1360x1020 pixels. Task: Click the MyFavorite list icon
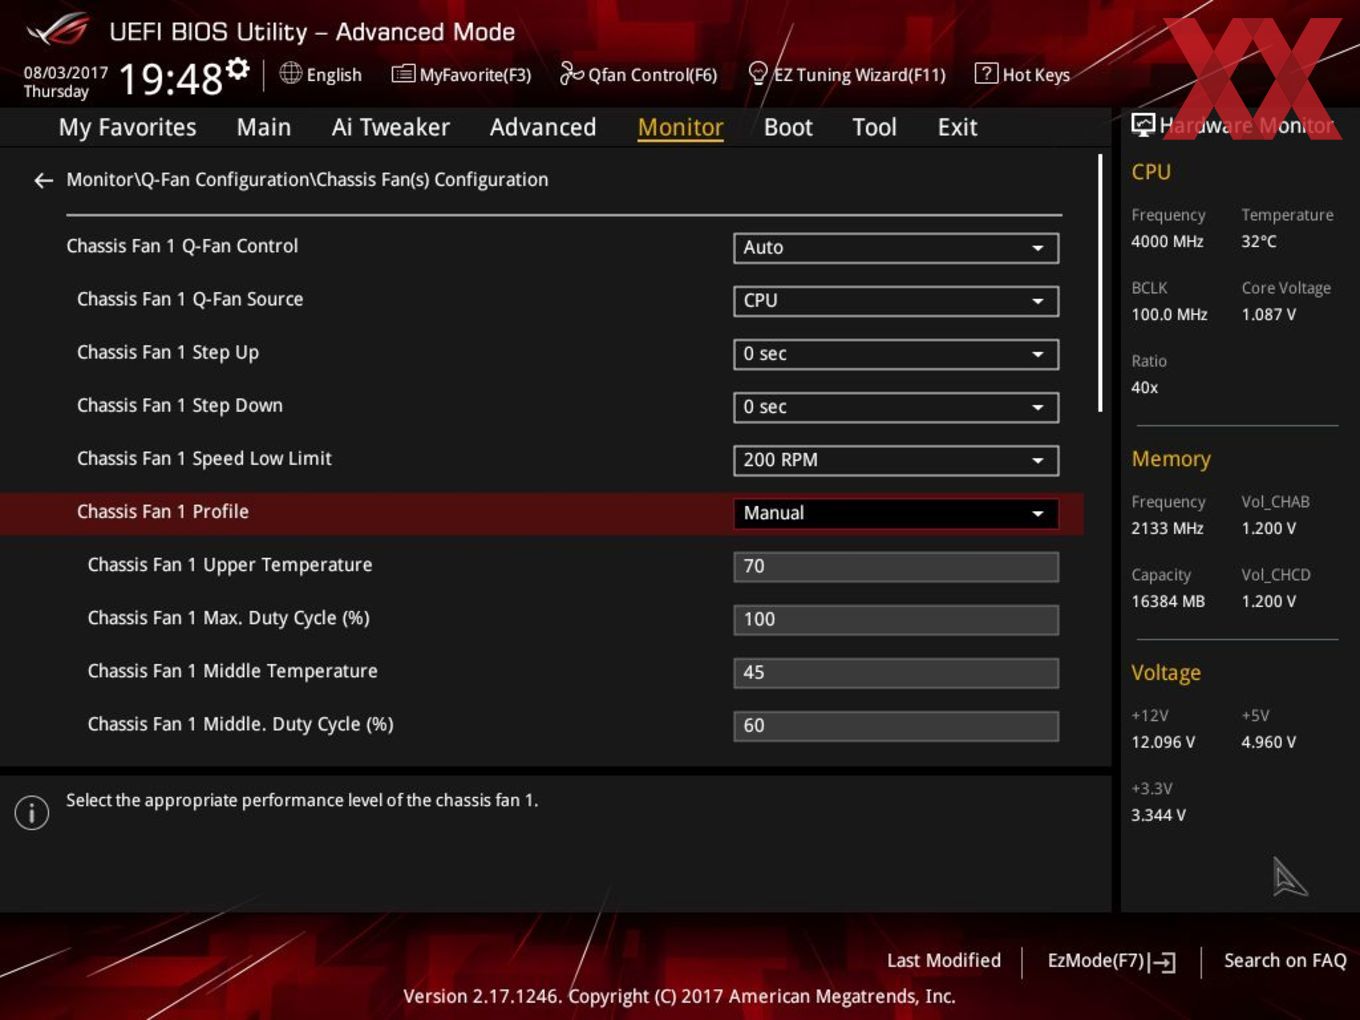coord(403,74)
